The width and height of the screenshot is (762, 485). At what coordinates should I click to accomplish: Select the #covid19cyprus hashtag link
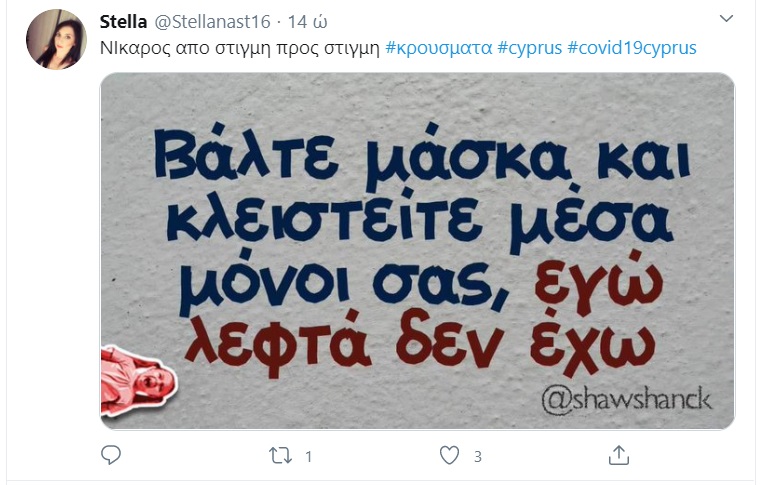(x=632, y=48)
